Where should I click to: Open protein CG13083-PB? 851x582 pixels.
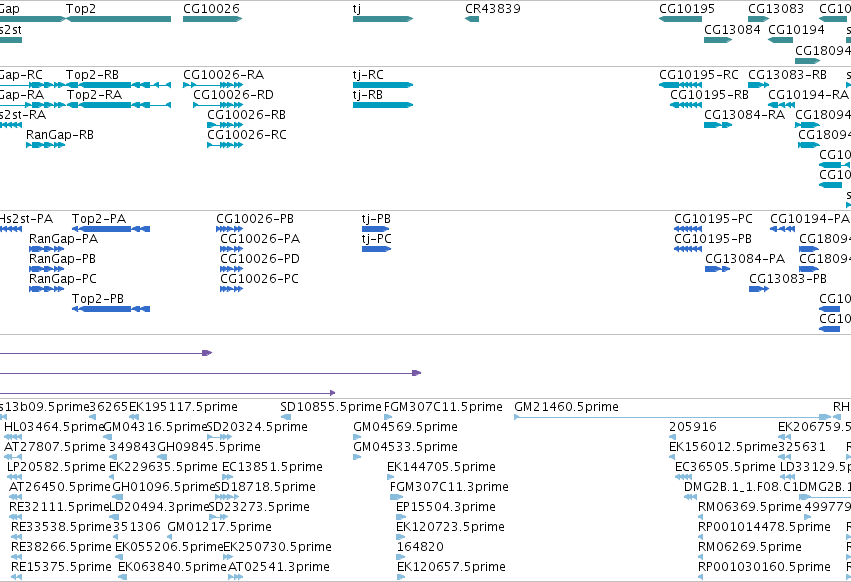(788, 279)
